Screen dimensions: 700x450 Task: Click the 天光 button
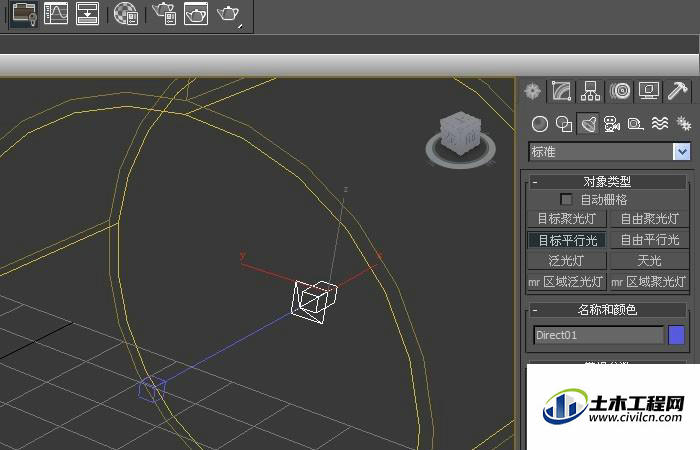(x=649, y=261)
